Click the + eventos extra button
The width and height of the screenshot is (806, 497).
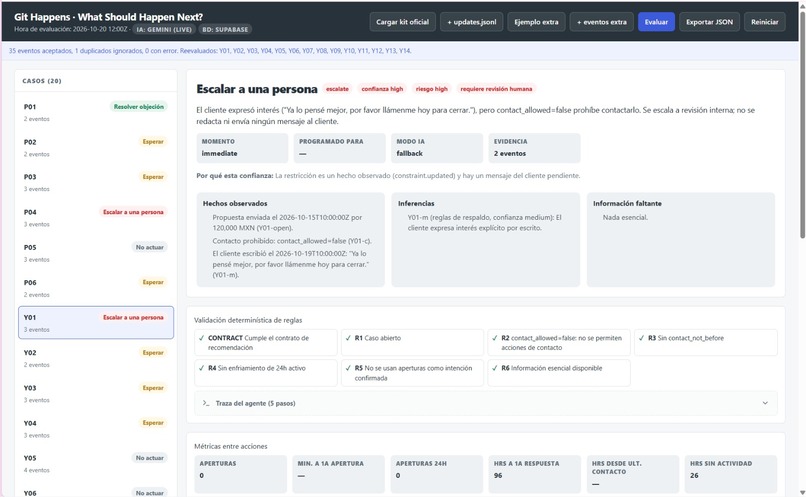pos(601,22)
